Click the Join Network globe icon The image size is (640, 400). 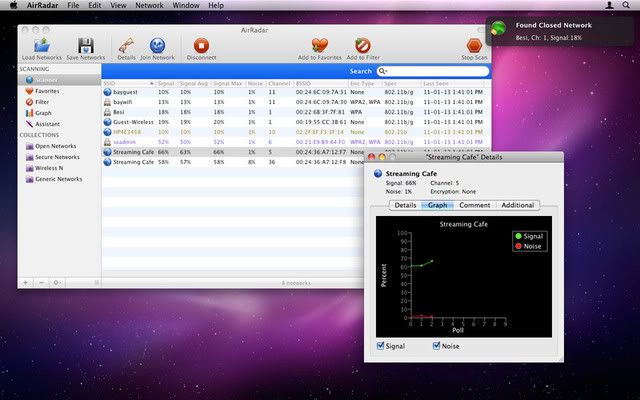[157, 45]
